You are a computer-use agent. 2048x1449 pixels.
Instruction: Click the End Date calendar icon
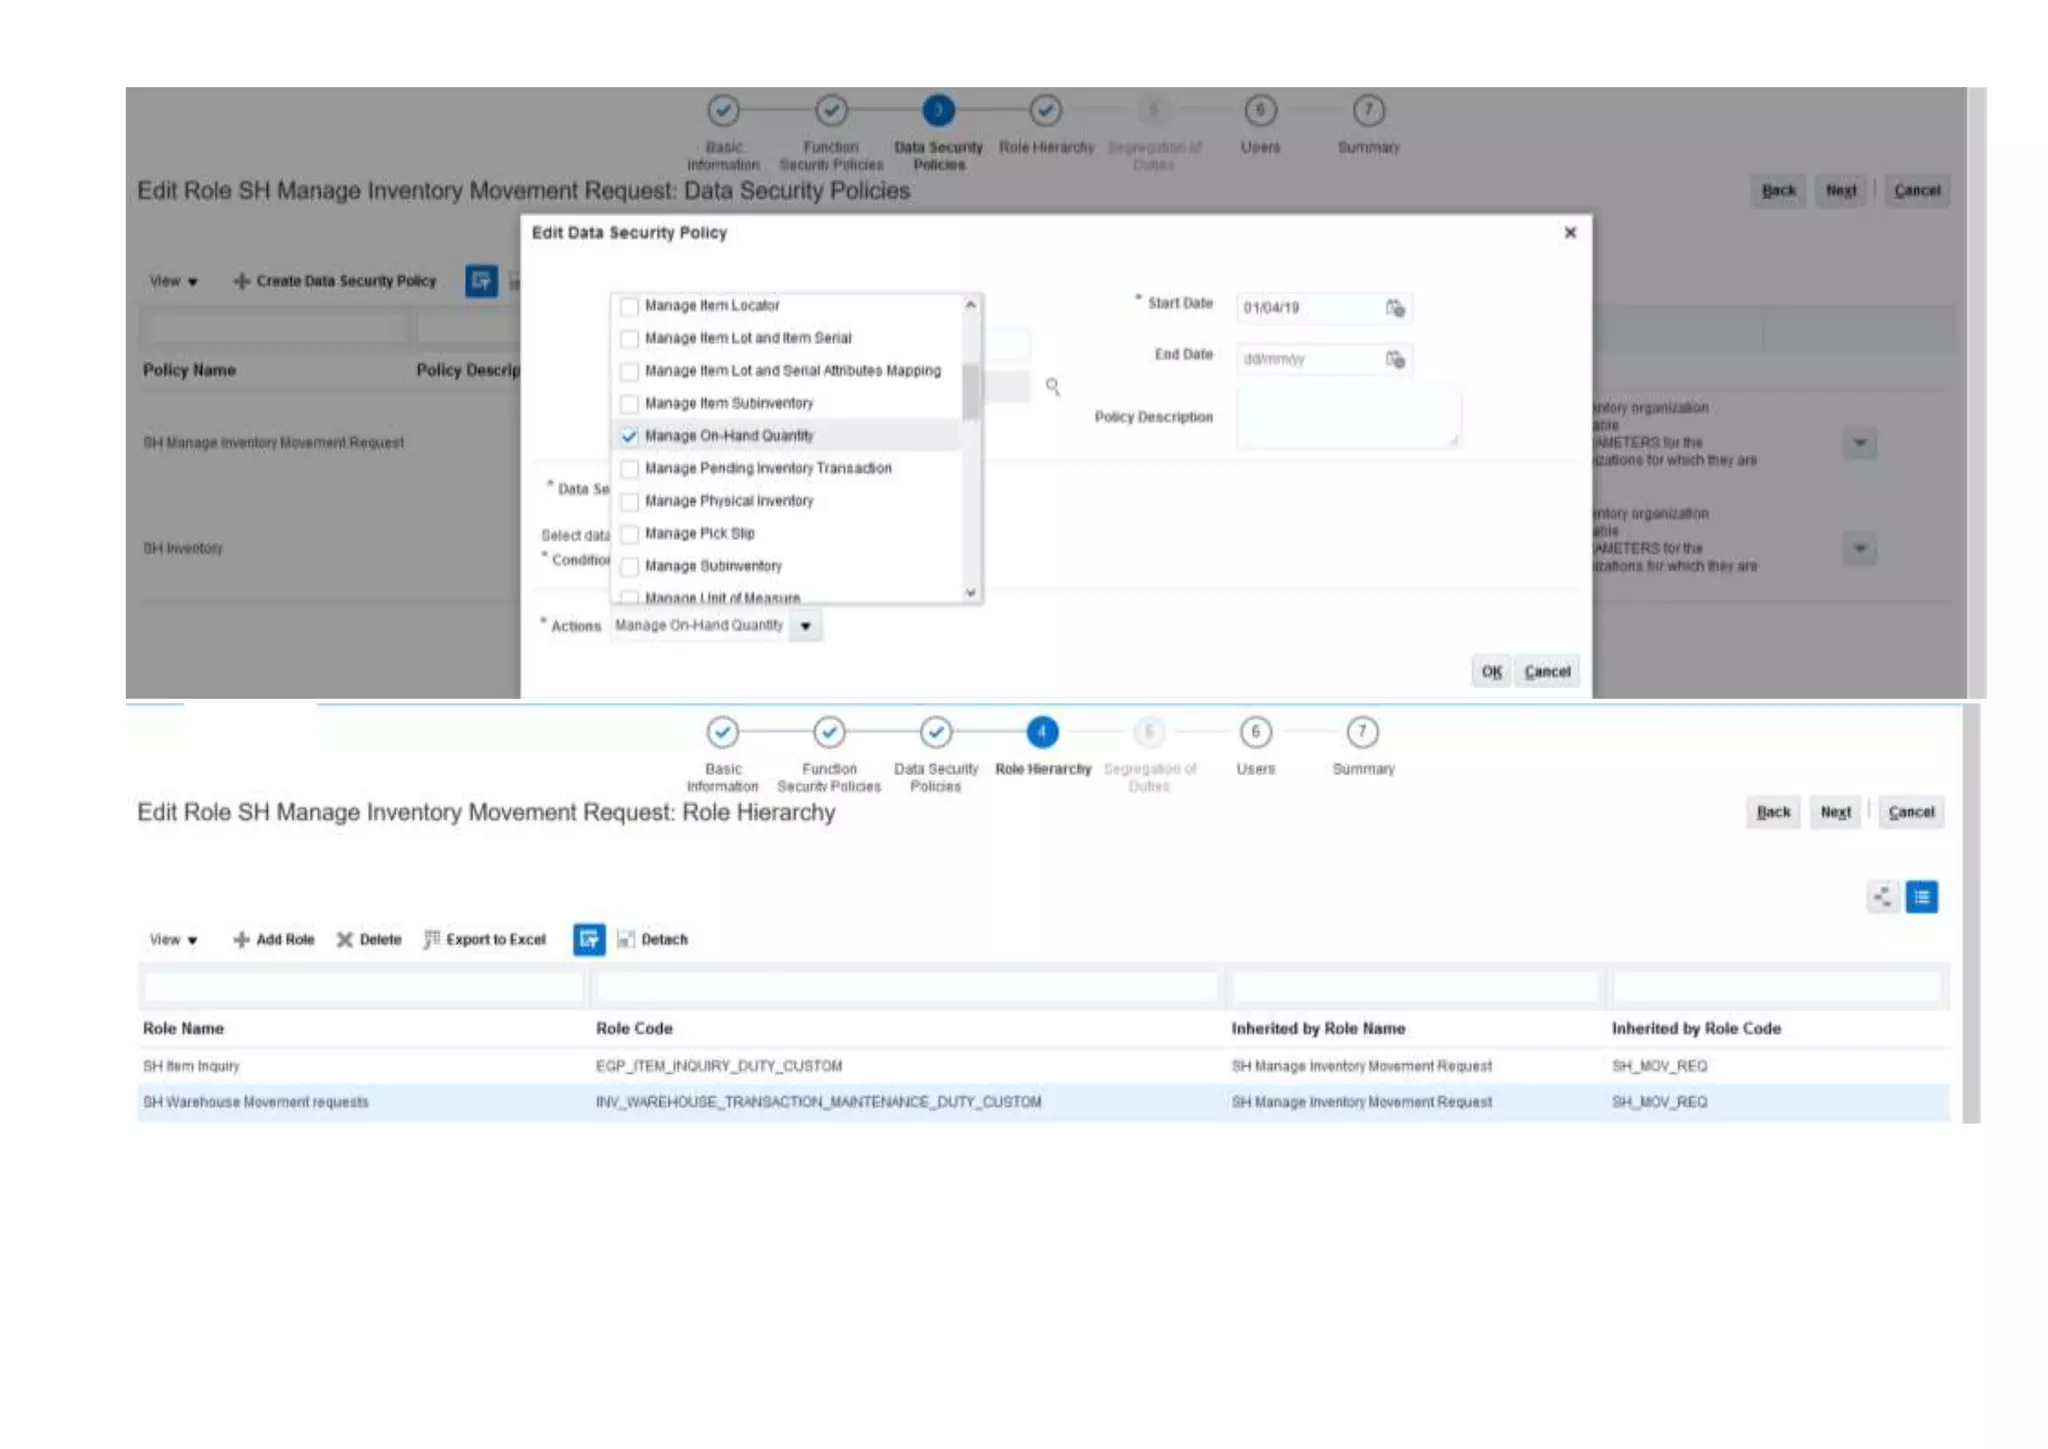[x=1395, y=359]
